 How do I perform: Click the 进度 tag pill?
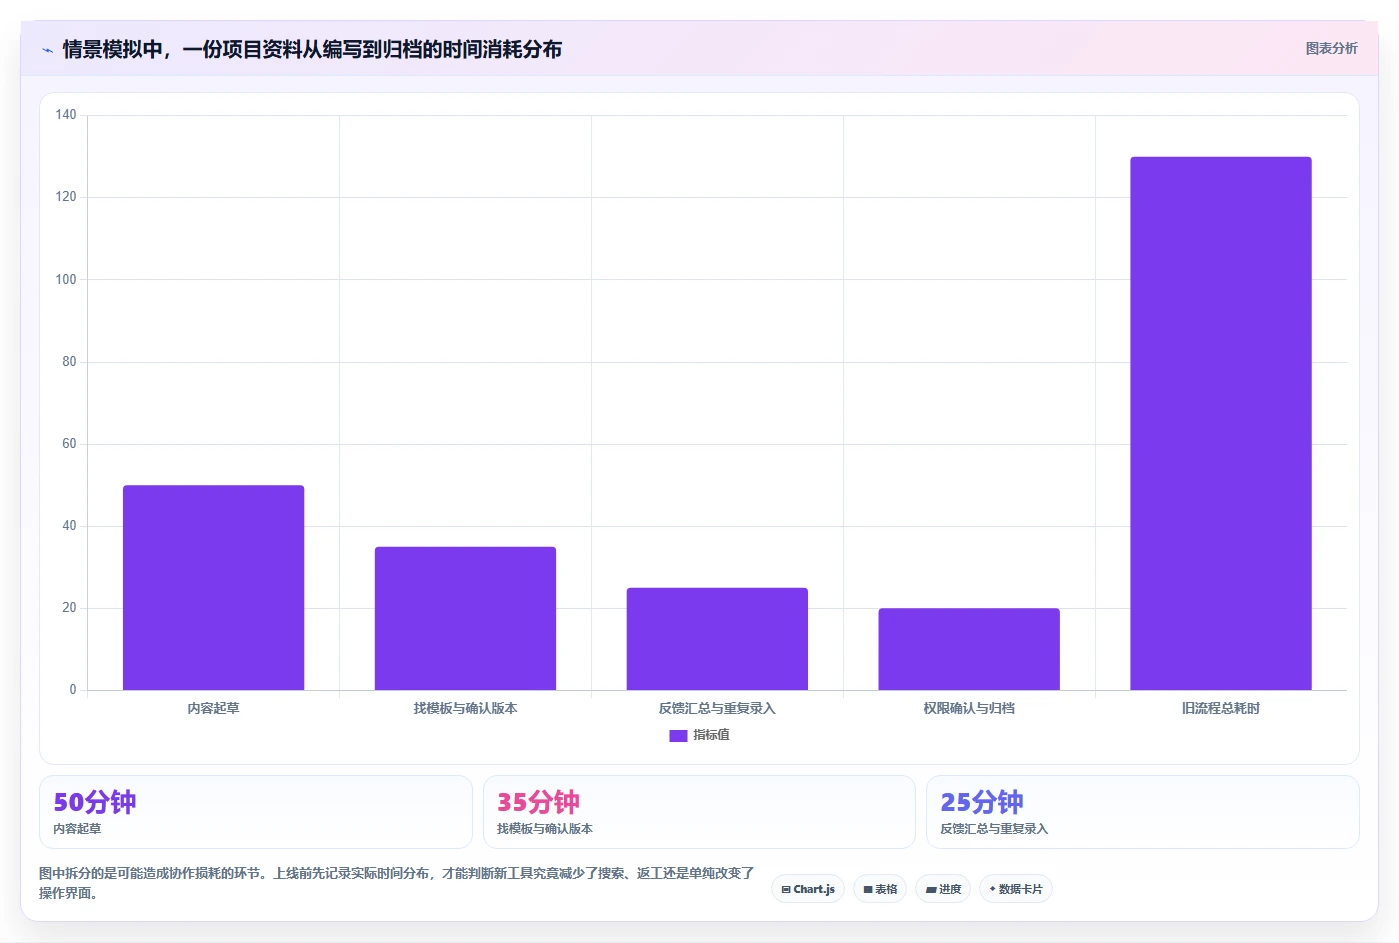[x=943, y=889]
